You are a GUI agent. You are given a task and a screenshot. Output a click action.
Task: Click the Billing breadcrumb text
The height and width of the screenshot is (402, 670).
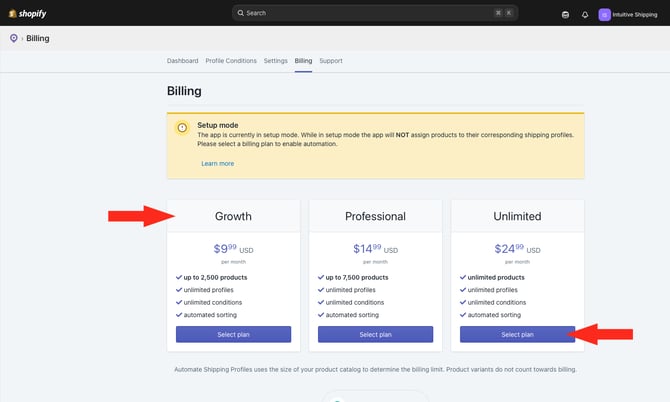pos(38,38)
